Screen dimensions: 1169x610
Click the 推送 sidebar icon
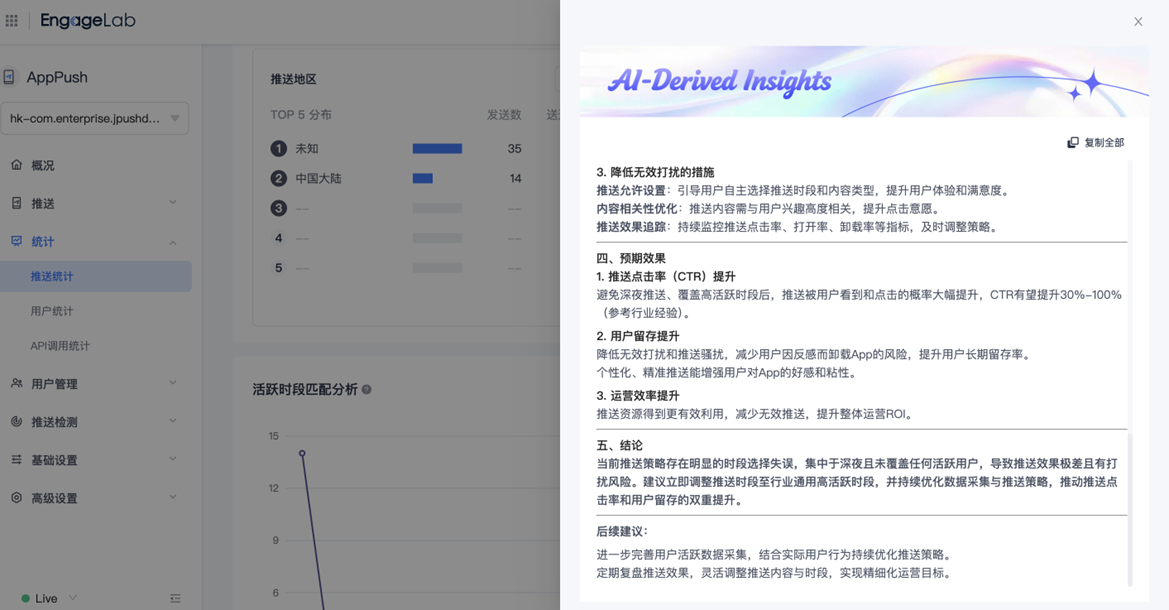tap(16, 203)
